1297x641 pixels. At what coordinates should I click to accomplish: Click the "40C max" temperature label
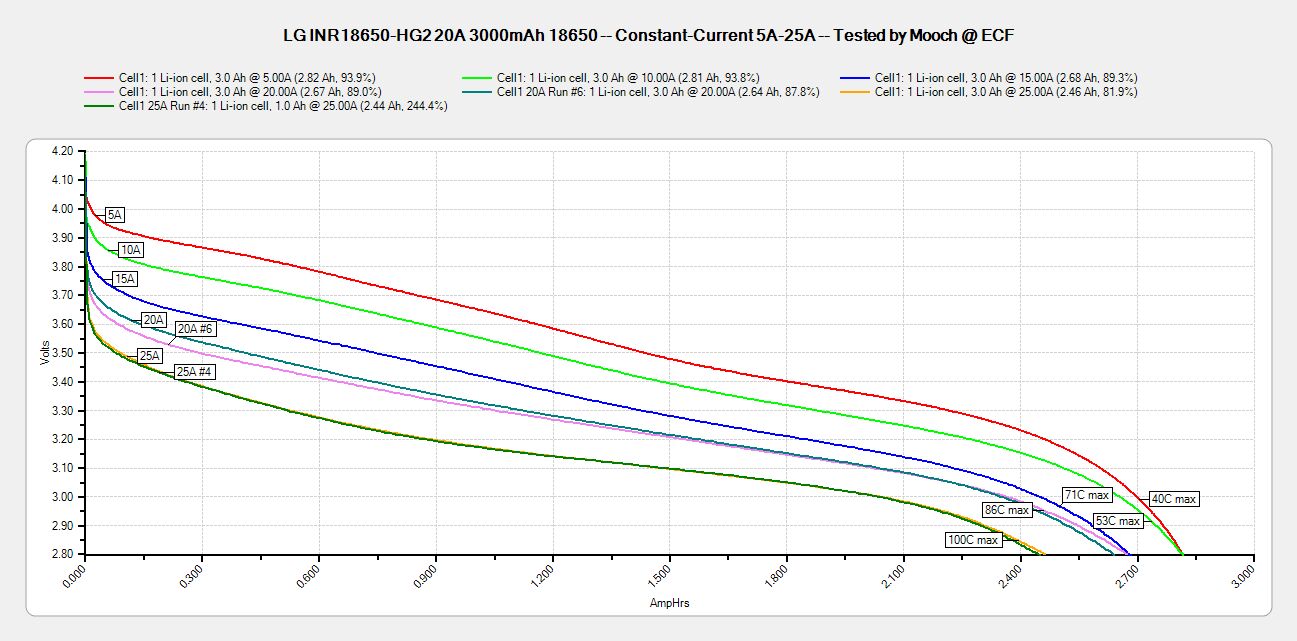pos(1172,498)
